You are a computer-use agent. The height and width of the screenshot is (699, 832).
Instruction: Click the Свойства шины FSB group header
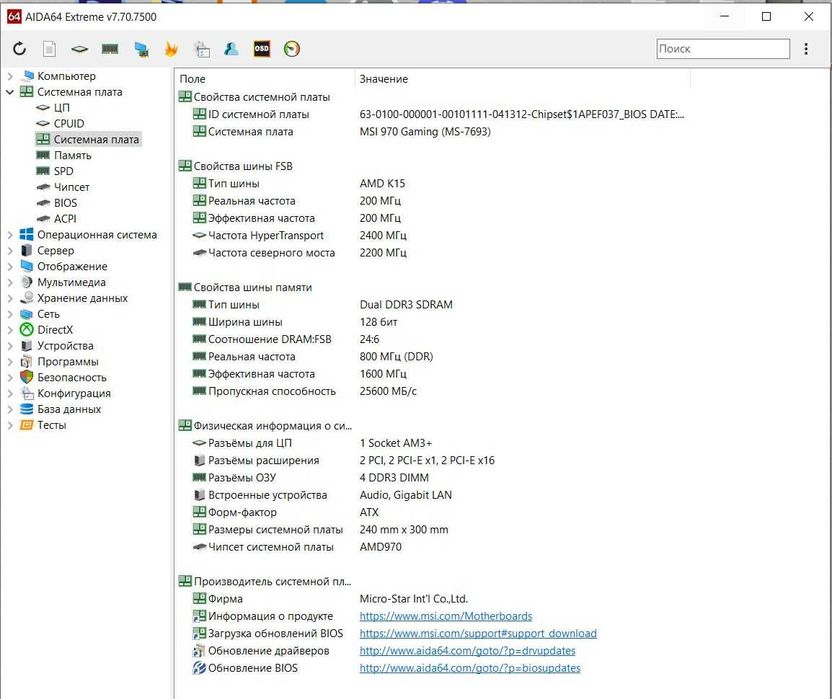(x=236, y=167)
